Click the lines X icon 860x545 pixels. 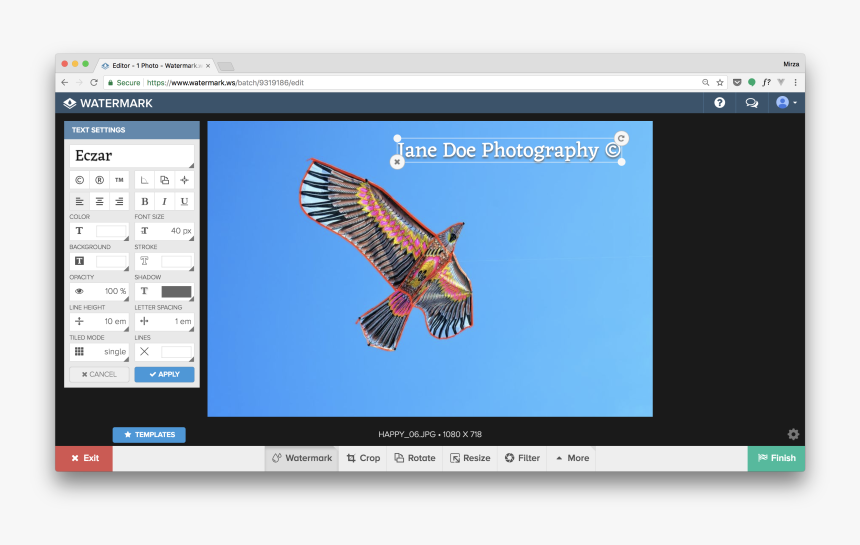click(144, 351)
